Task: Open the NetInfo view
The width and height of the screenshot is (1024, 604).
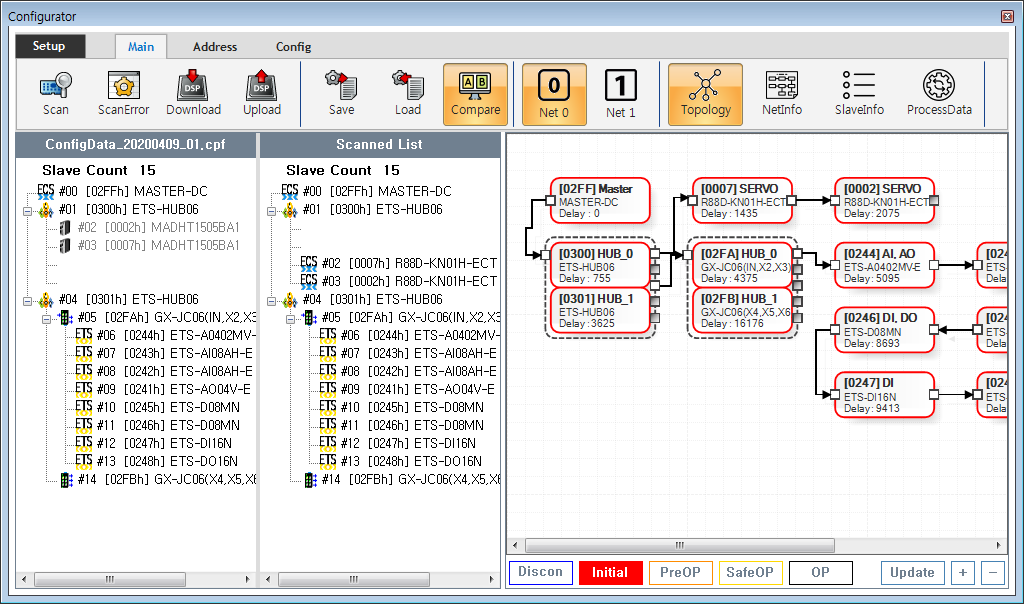Action: pos(781,93)
